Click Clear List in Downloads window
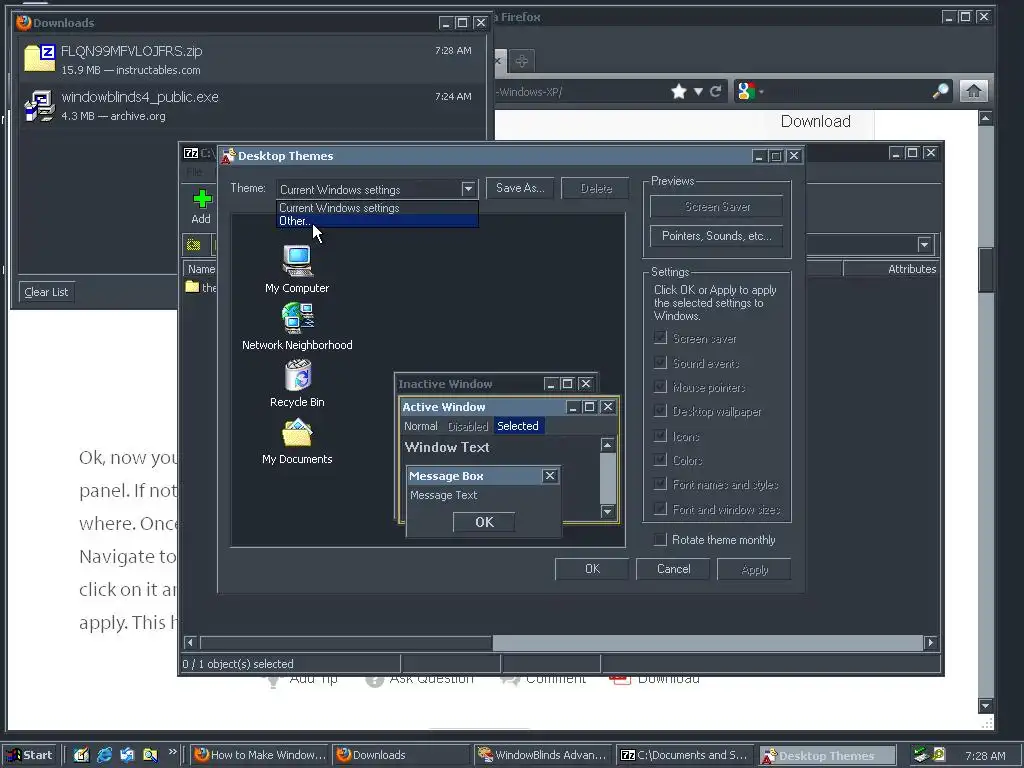 click(x=46, y=292)
